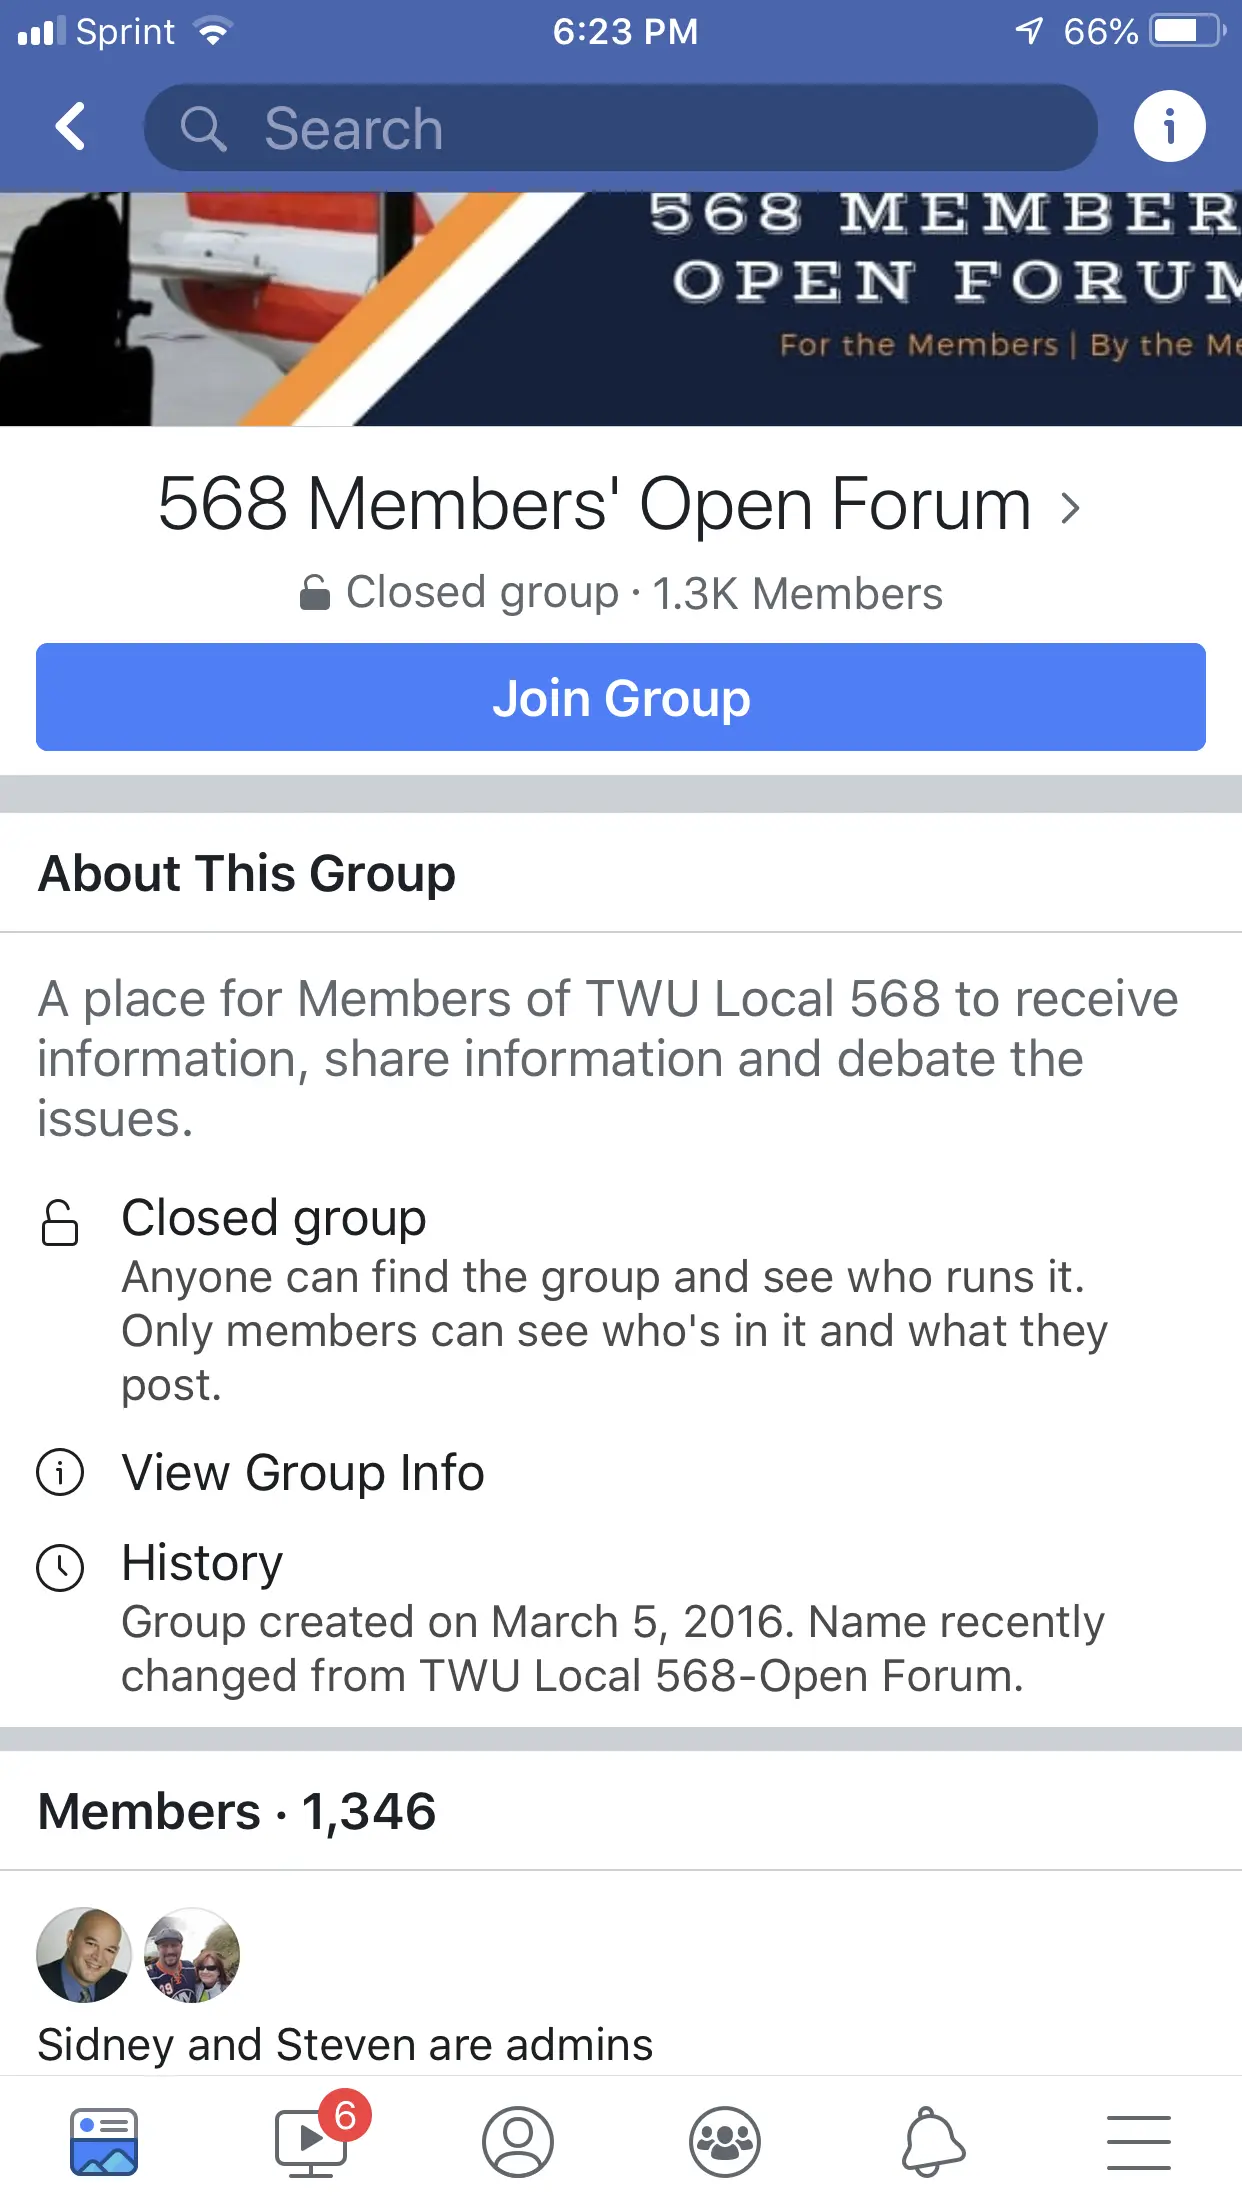
Task: Open the hamburger menu tab
Action: [x=1138, y=2142]
